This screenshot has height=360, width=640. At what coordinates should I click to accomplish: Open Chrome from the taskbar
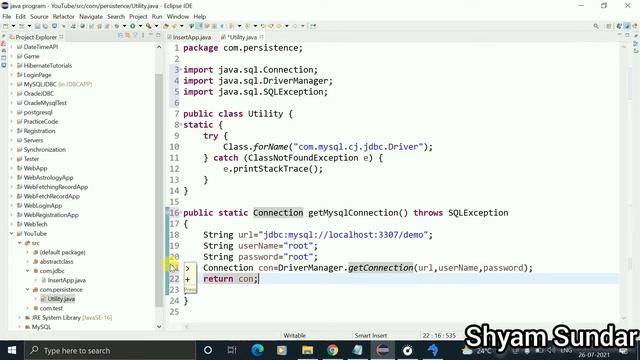point(332,350)
